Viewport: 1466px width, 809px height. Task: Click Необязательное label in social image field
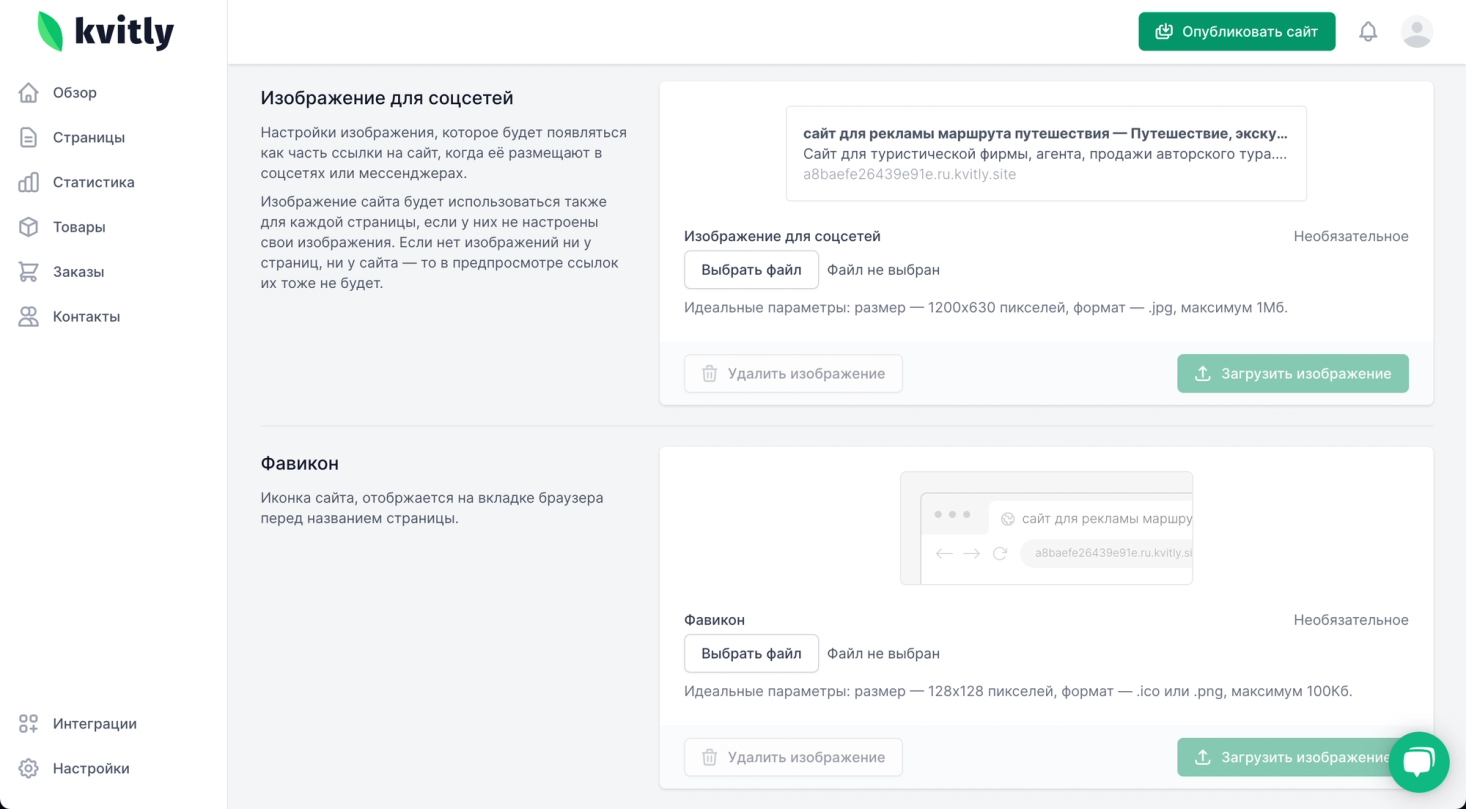click(x=1351, y=237)
